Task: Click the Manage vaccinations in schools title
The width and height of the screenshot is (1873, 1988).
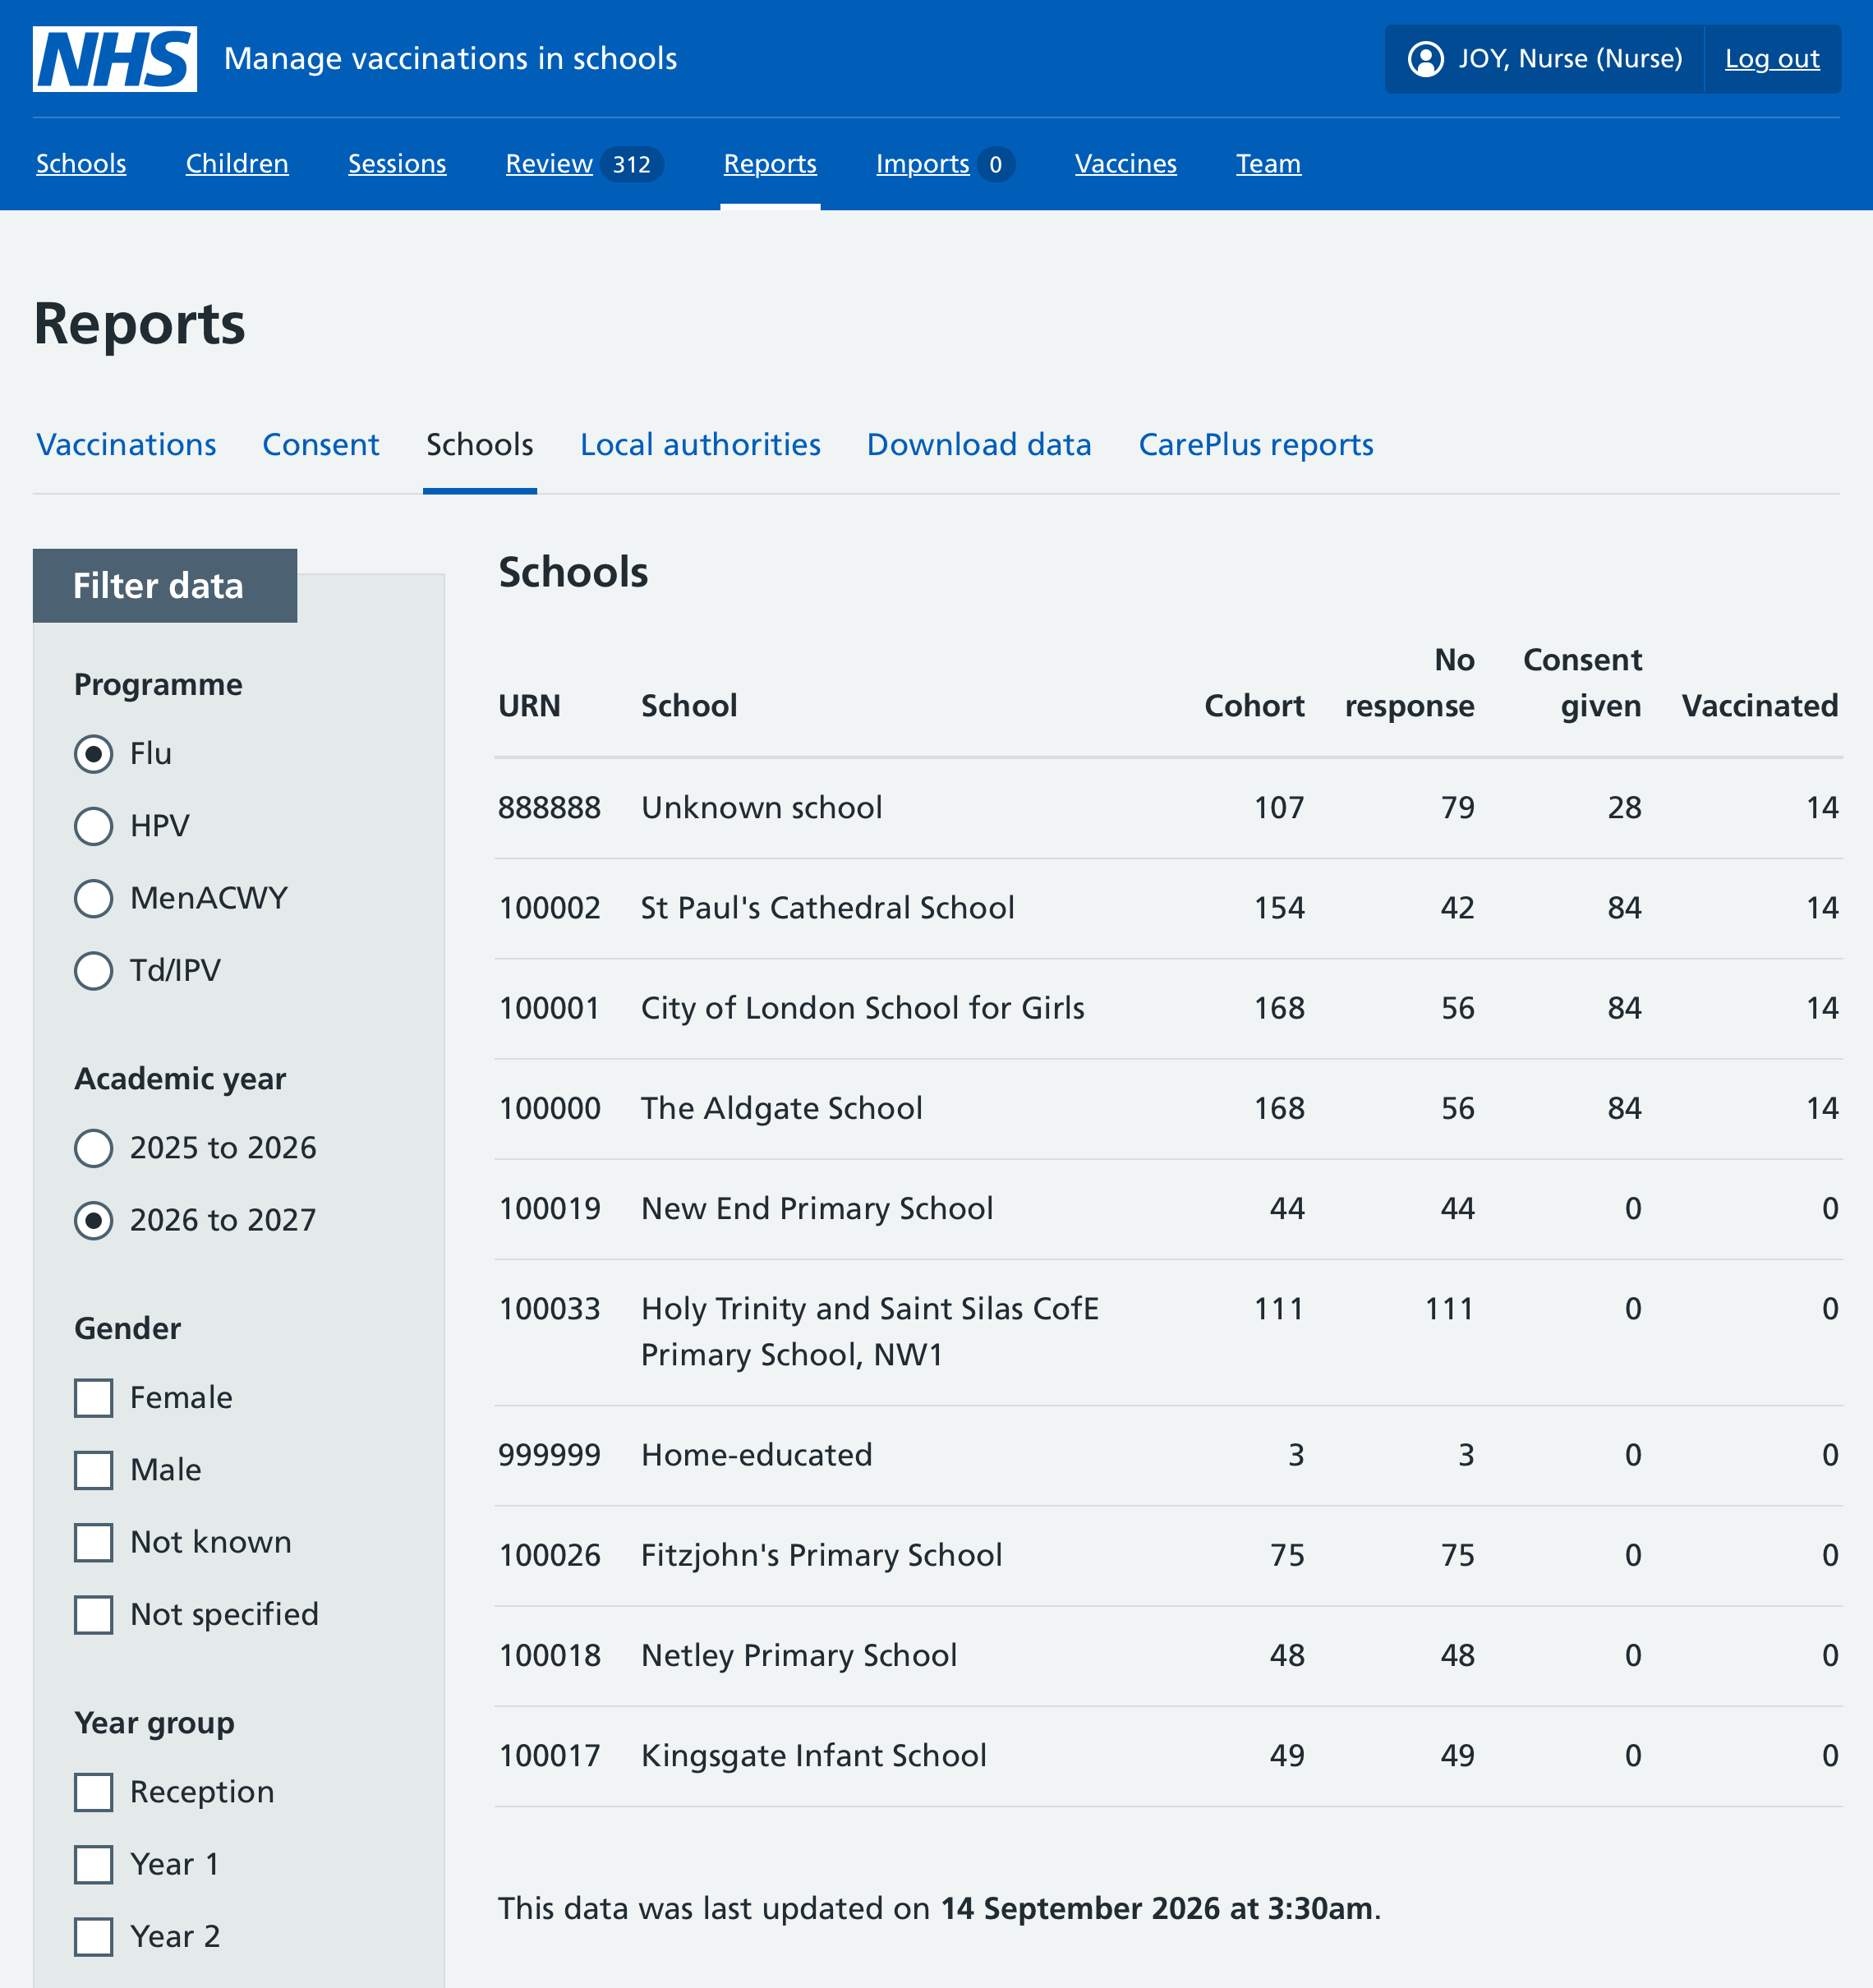Action: point(451,59)
